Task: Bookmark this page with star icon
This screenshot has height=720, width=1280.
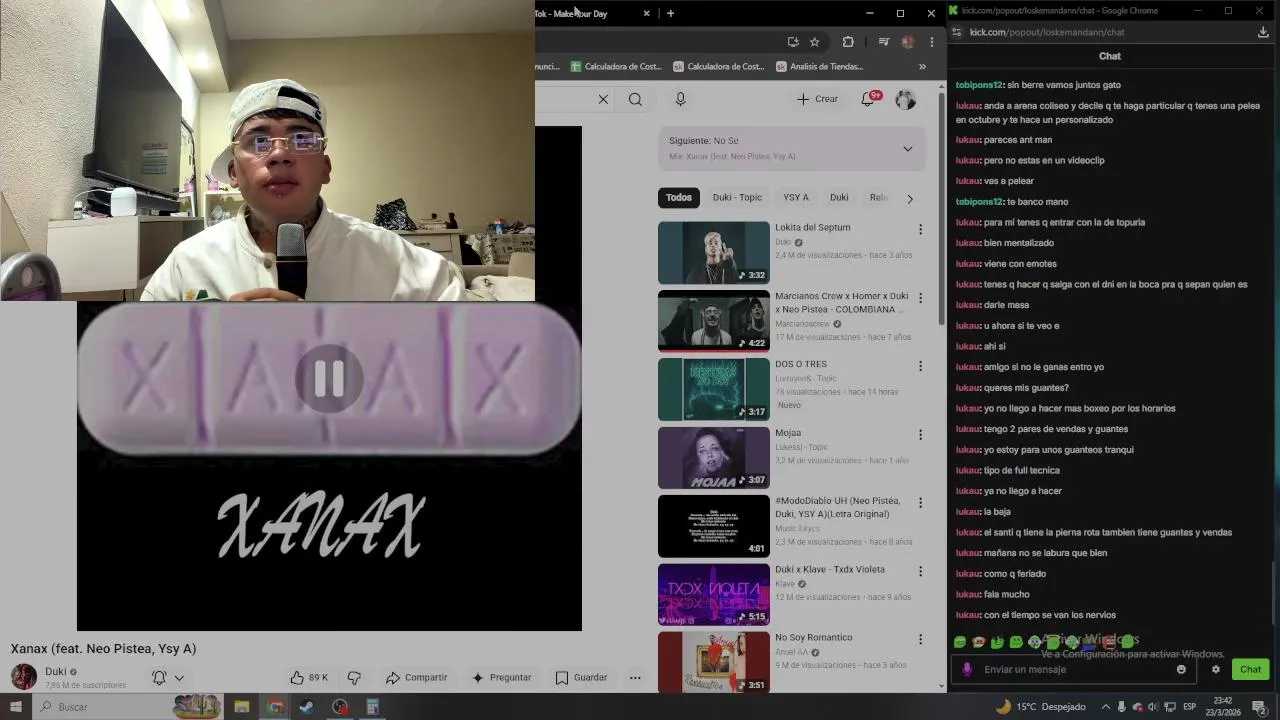Action: [815, 42]
